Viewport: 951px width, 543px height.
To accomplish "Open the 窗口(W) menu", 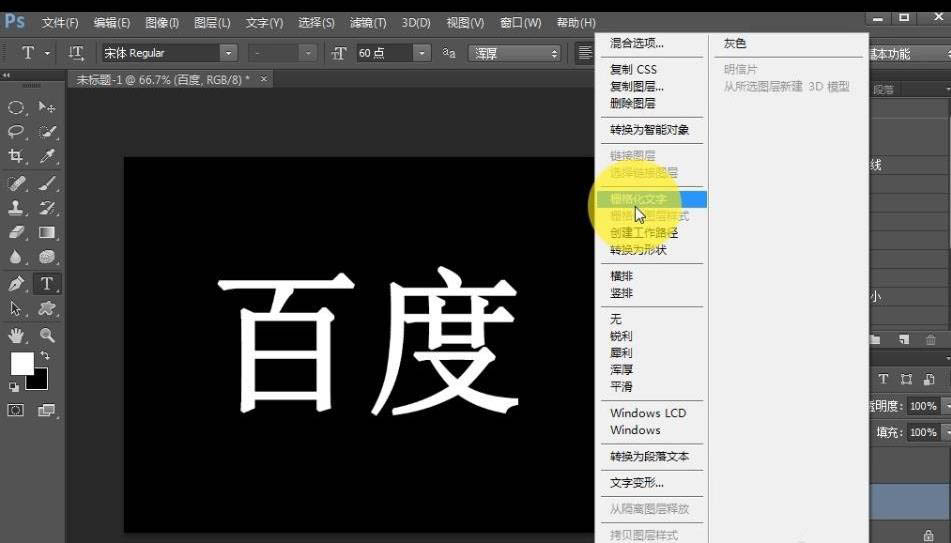I will click(x=520, y=23).
